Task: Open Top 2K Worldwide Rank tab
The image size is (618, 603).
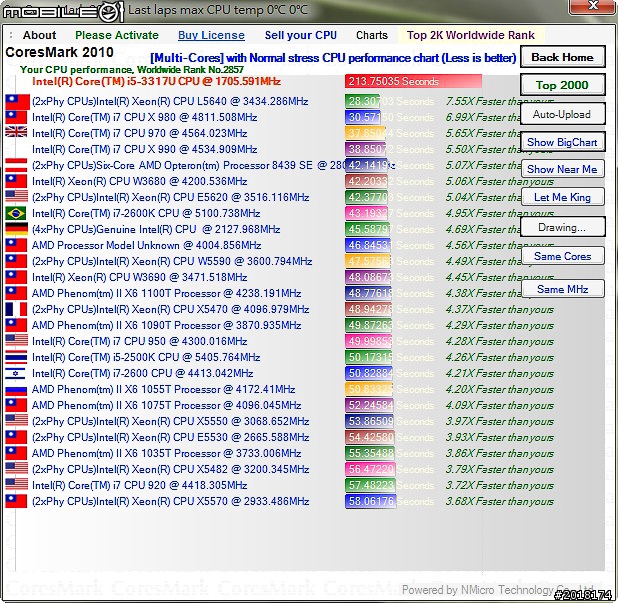Action: [x=471, y=35]
